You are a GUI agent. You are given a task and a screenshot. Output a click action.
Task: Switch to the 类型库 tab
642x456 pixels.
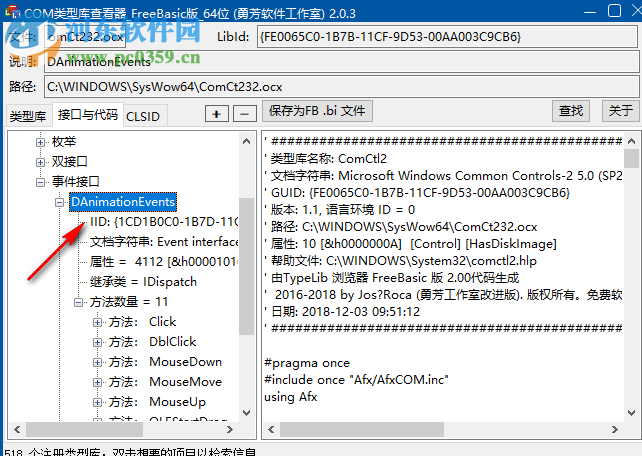coord(28,116)
